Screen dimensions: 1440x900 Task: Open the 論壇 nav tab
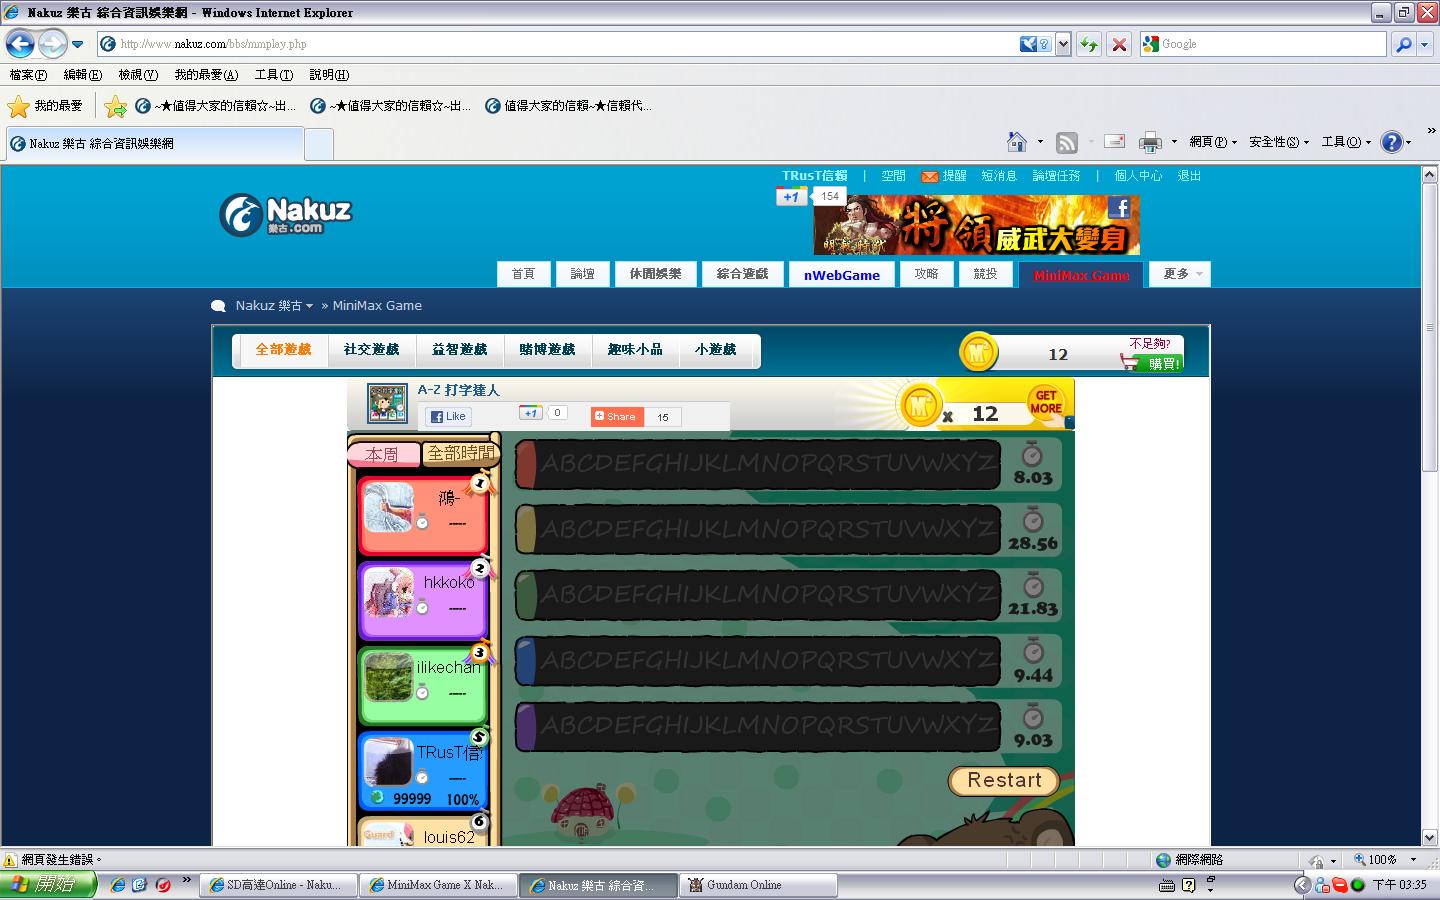coord(583,274)
